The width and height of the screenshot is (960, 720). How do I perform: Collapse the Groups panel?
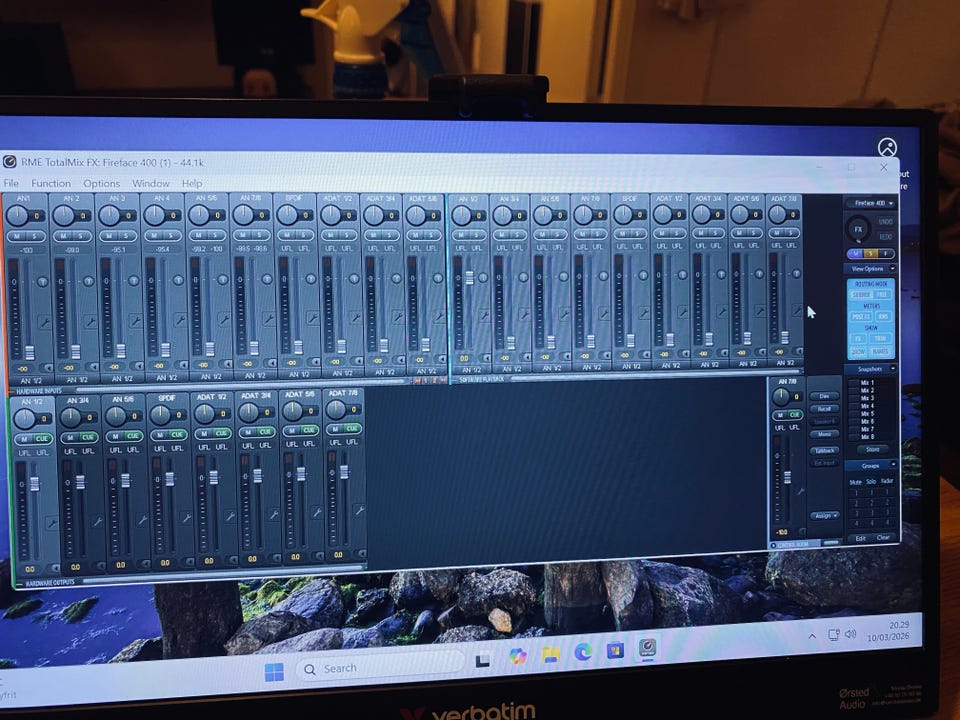[x=893, y=466]
